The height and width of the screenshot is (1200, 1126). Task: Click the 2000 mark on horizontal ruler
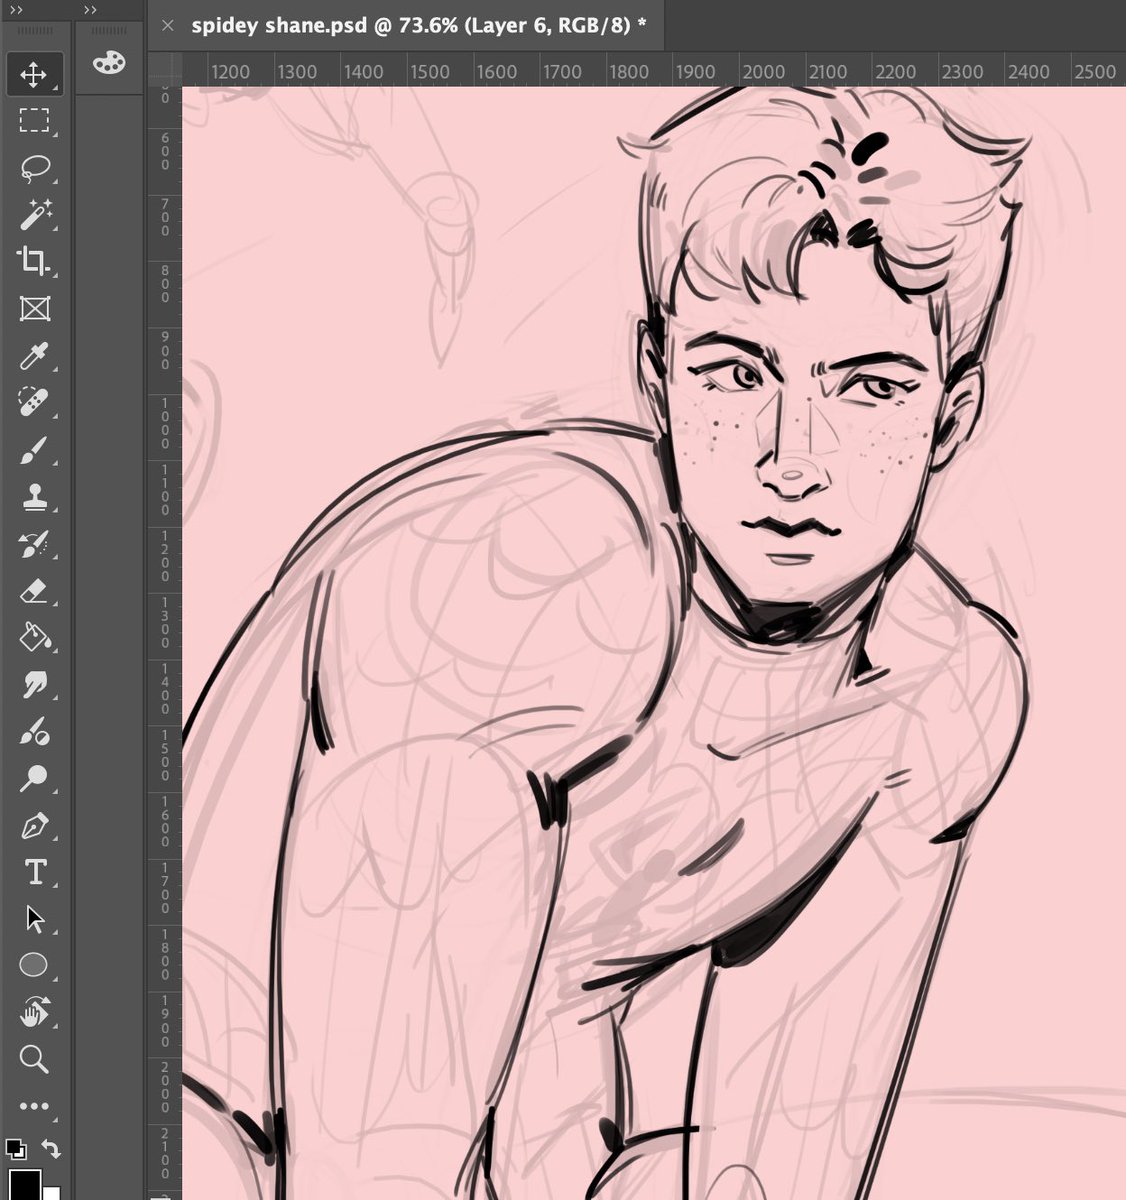pyautogui.click(x=764, y=71)
